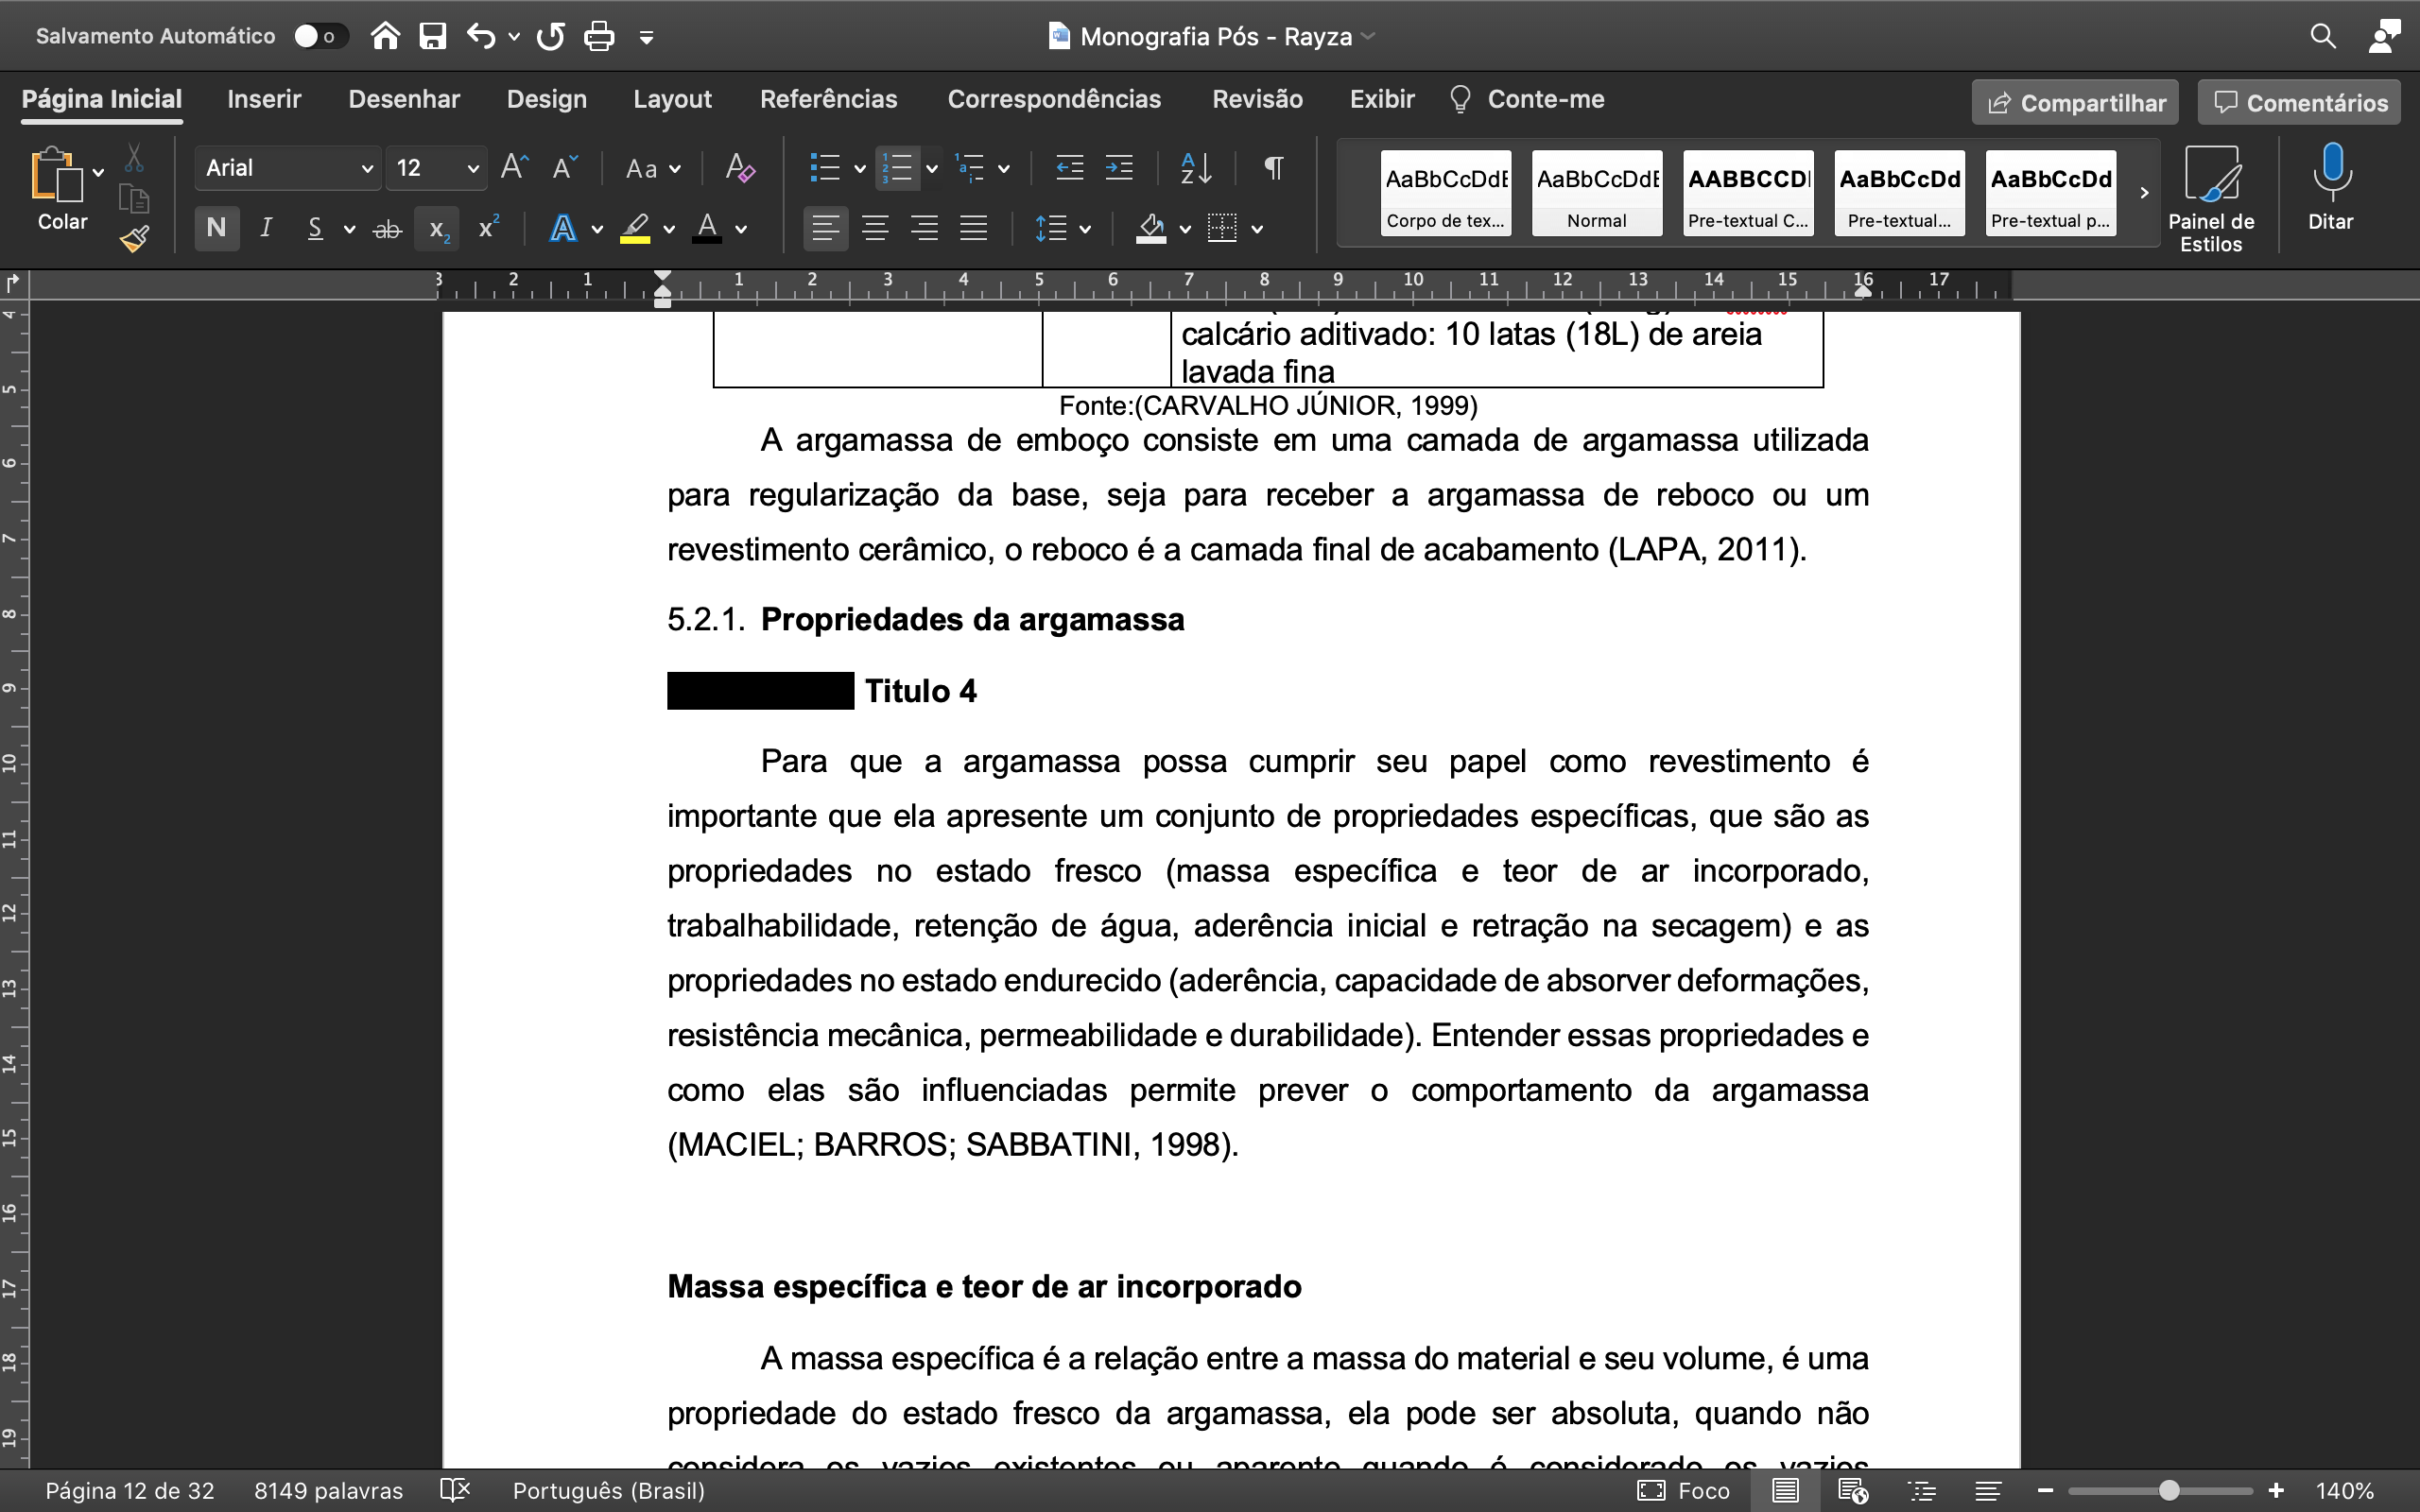Image resolution: width=2420 pixels, height=1512 pixels.
Task: Apply yellow text highlight color
Action: [x=635, y=229]
